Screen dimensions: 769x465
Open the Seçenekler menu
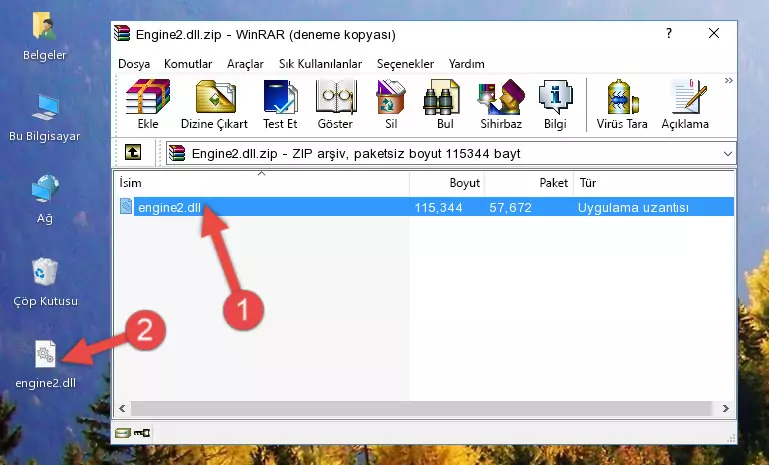405,64
